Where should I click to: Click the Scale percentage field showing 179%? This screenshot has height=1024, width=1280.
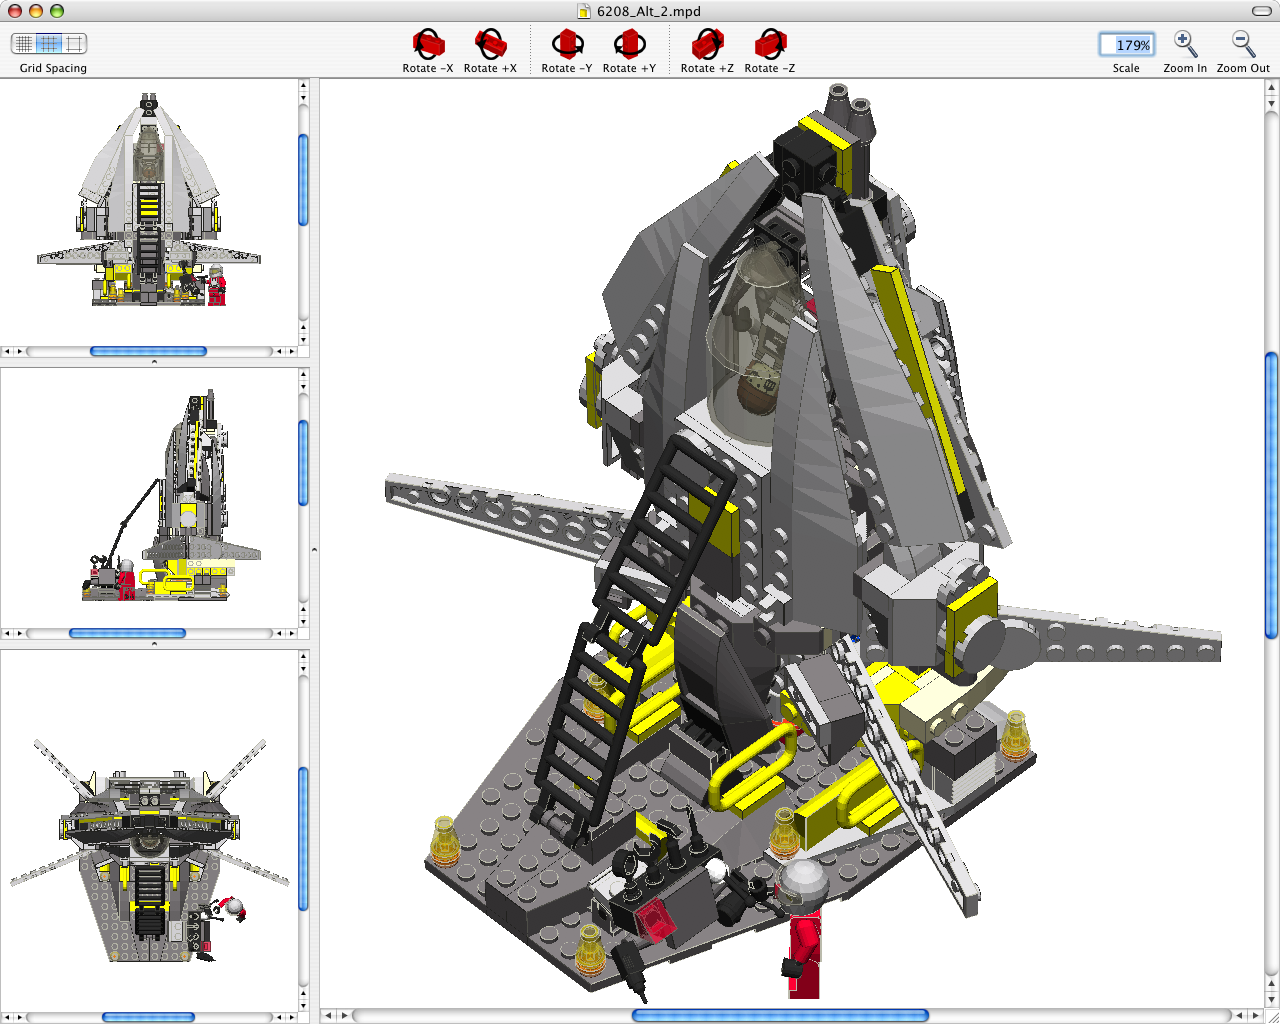1126,45
